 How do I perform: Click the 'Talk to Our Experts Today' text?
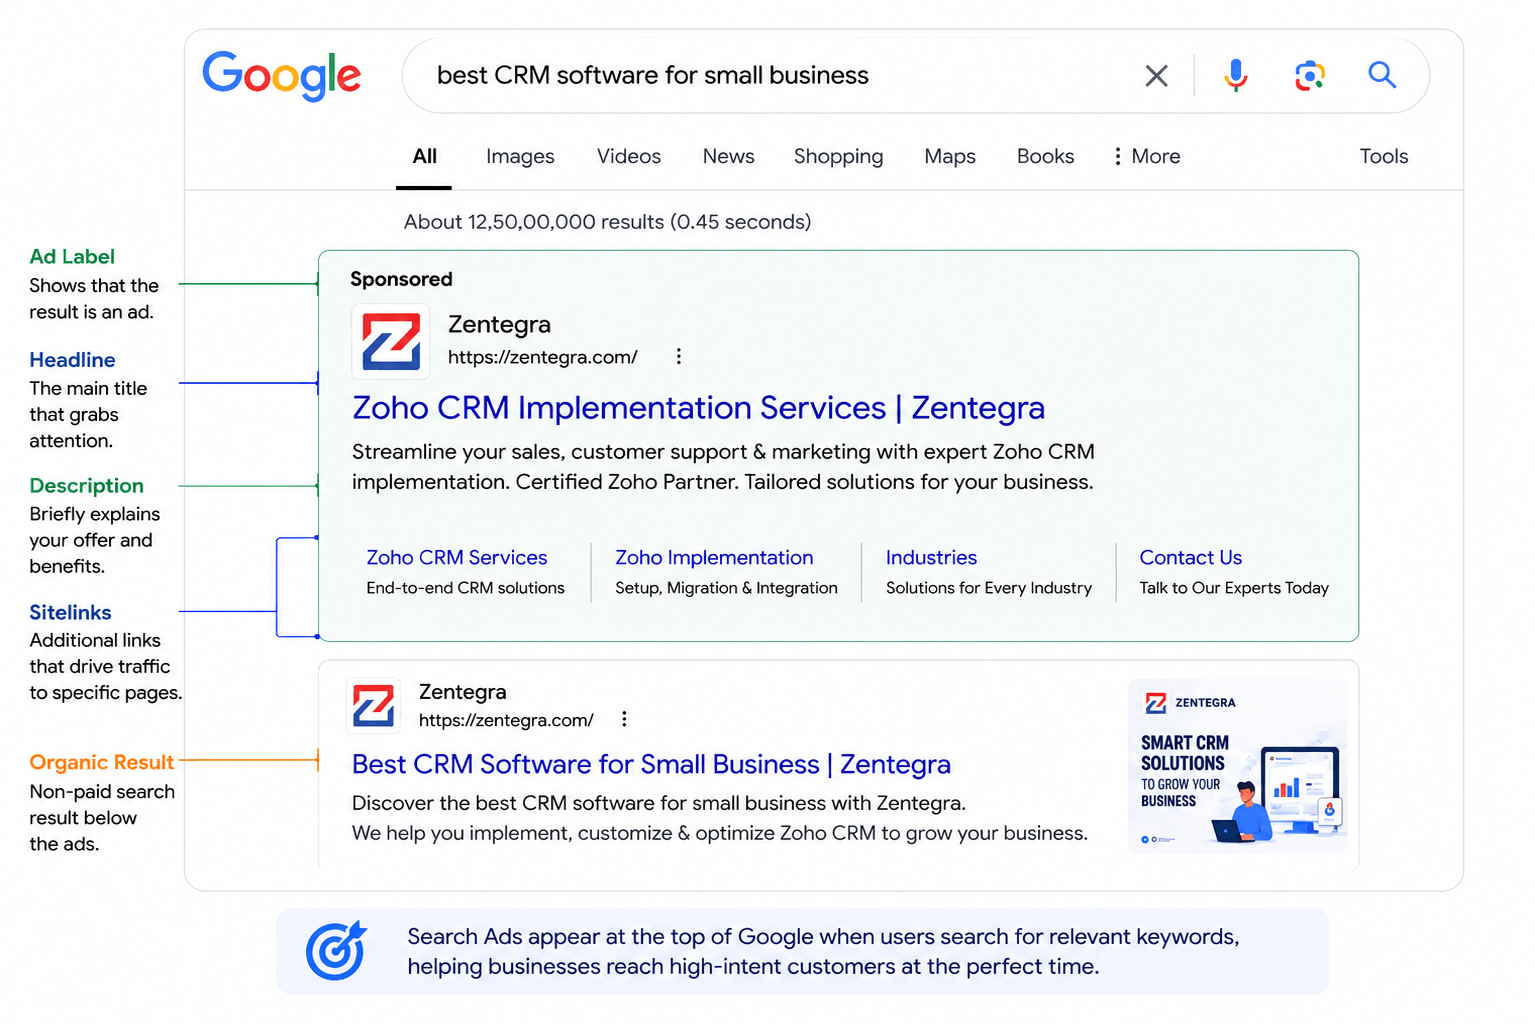tap(1234, 588)
